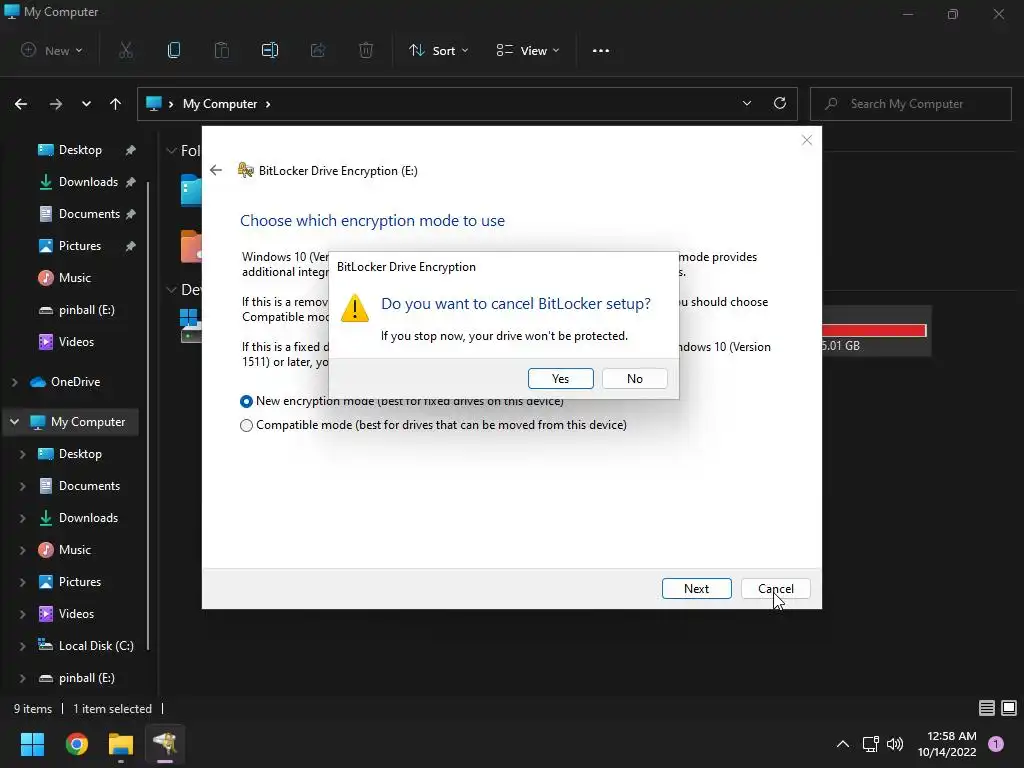1024x768 pixels.
Task: Click No to continue BitLocker setup
Action: (x=635, y=379)
